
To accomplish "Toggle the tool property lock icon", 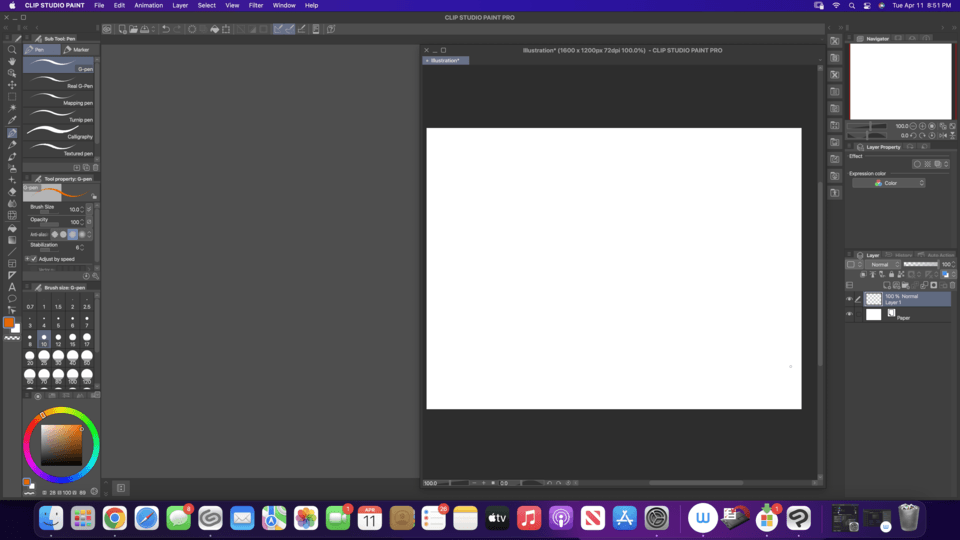I will tap(94, 196).
